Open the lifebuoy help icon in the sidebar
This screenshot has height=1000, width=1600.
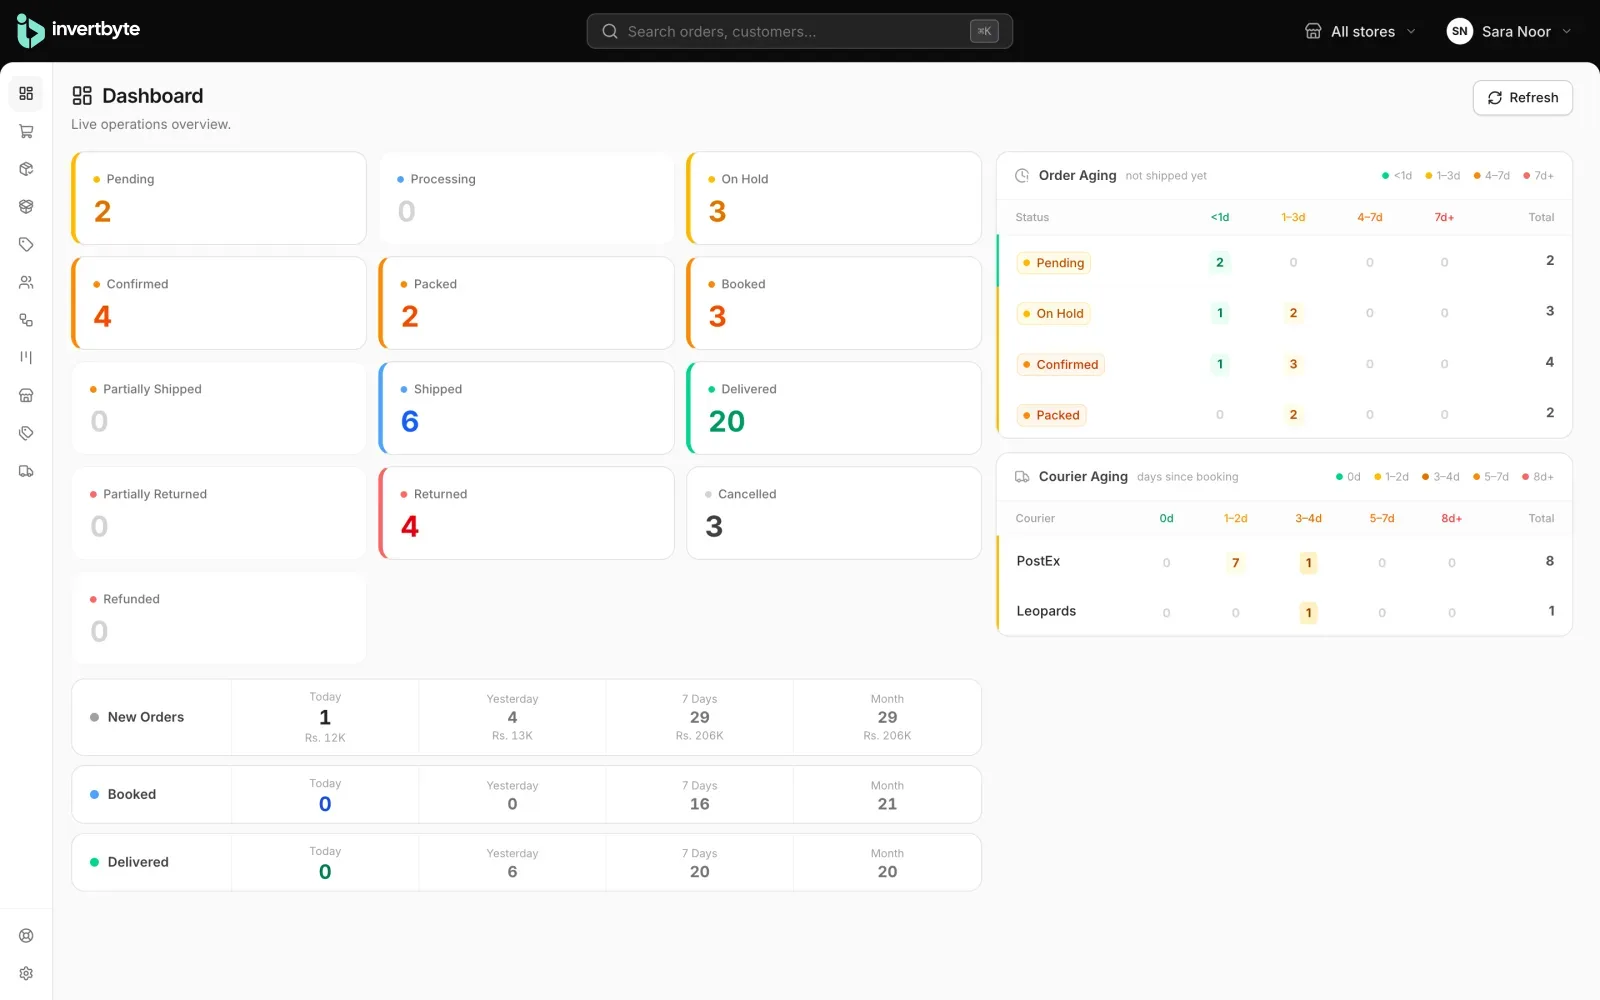(x=26, y=936)
